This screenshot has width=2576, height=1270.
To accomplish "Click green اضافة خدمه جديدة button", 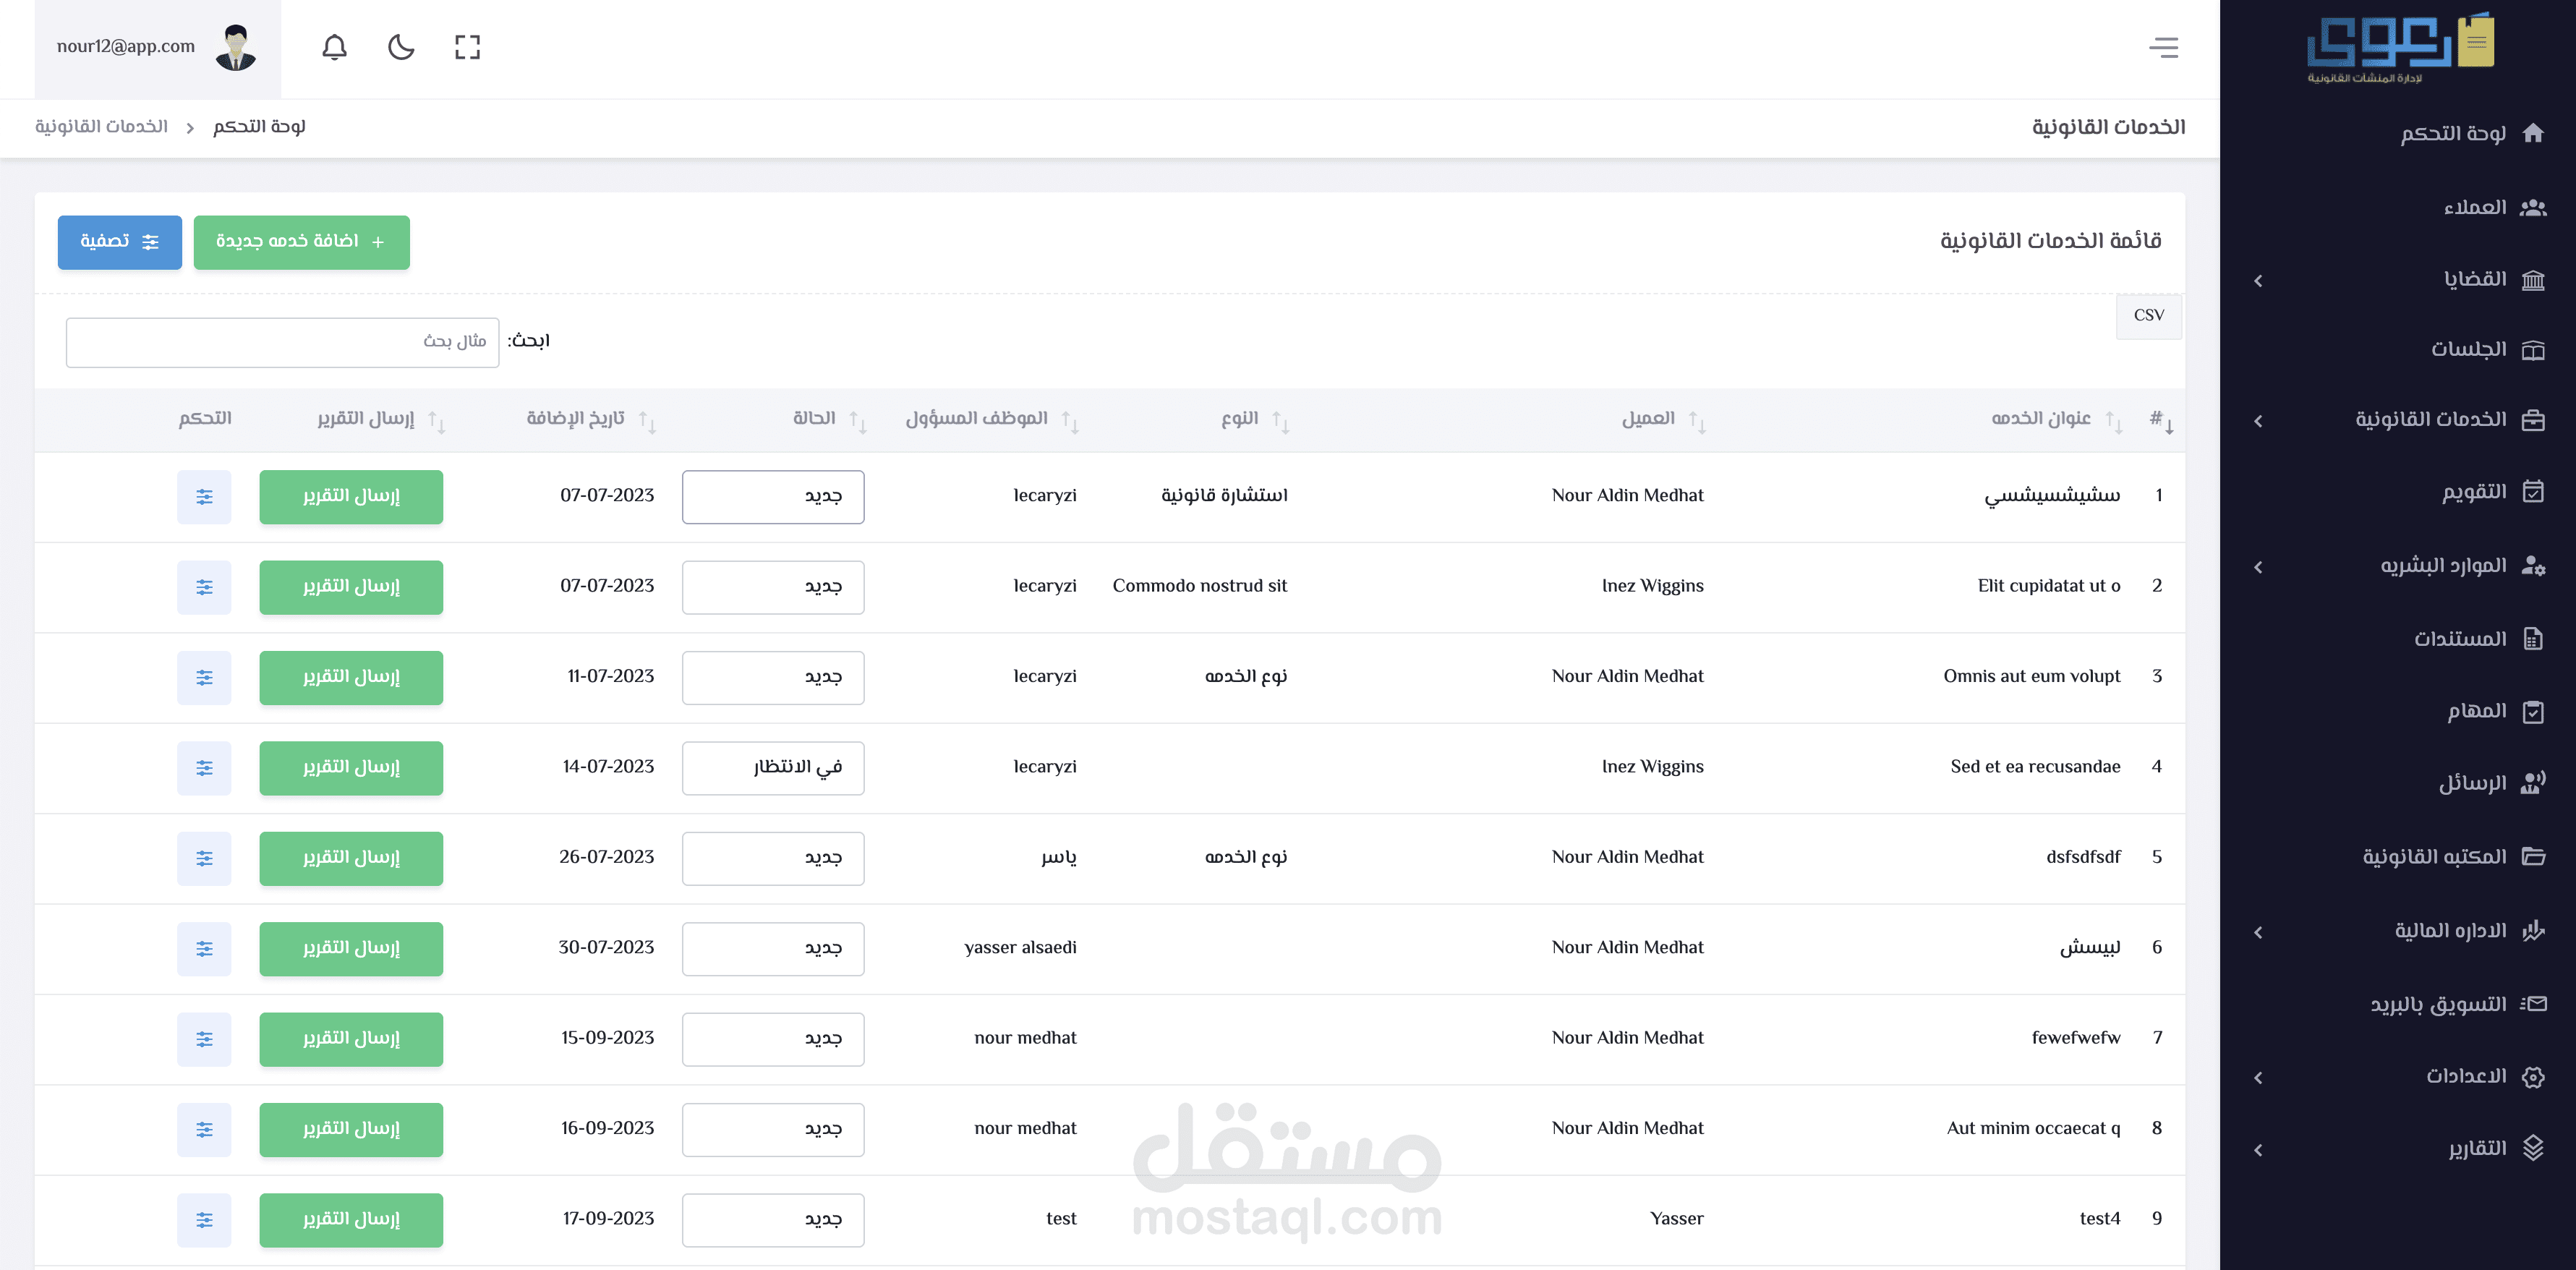I will click(301, 242).
